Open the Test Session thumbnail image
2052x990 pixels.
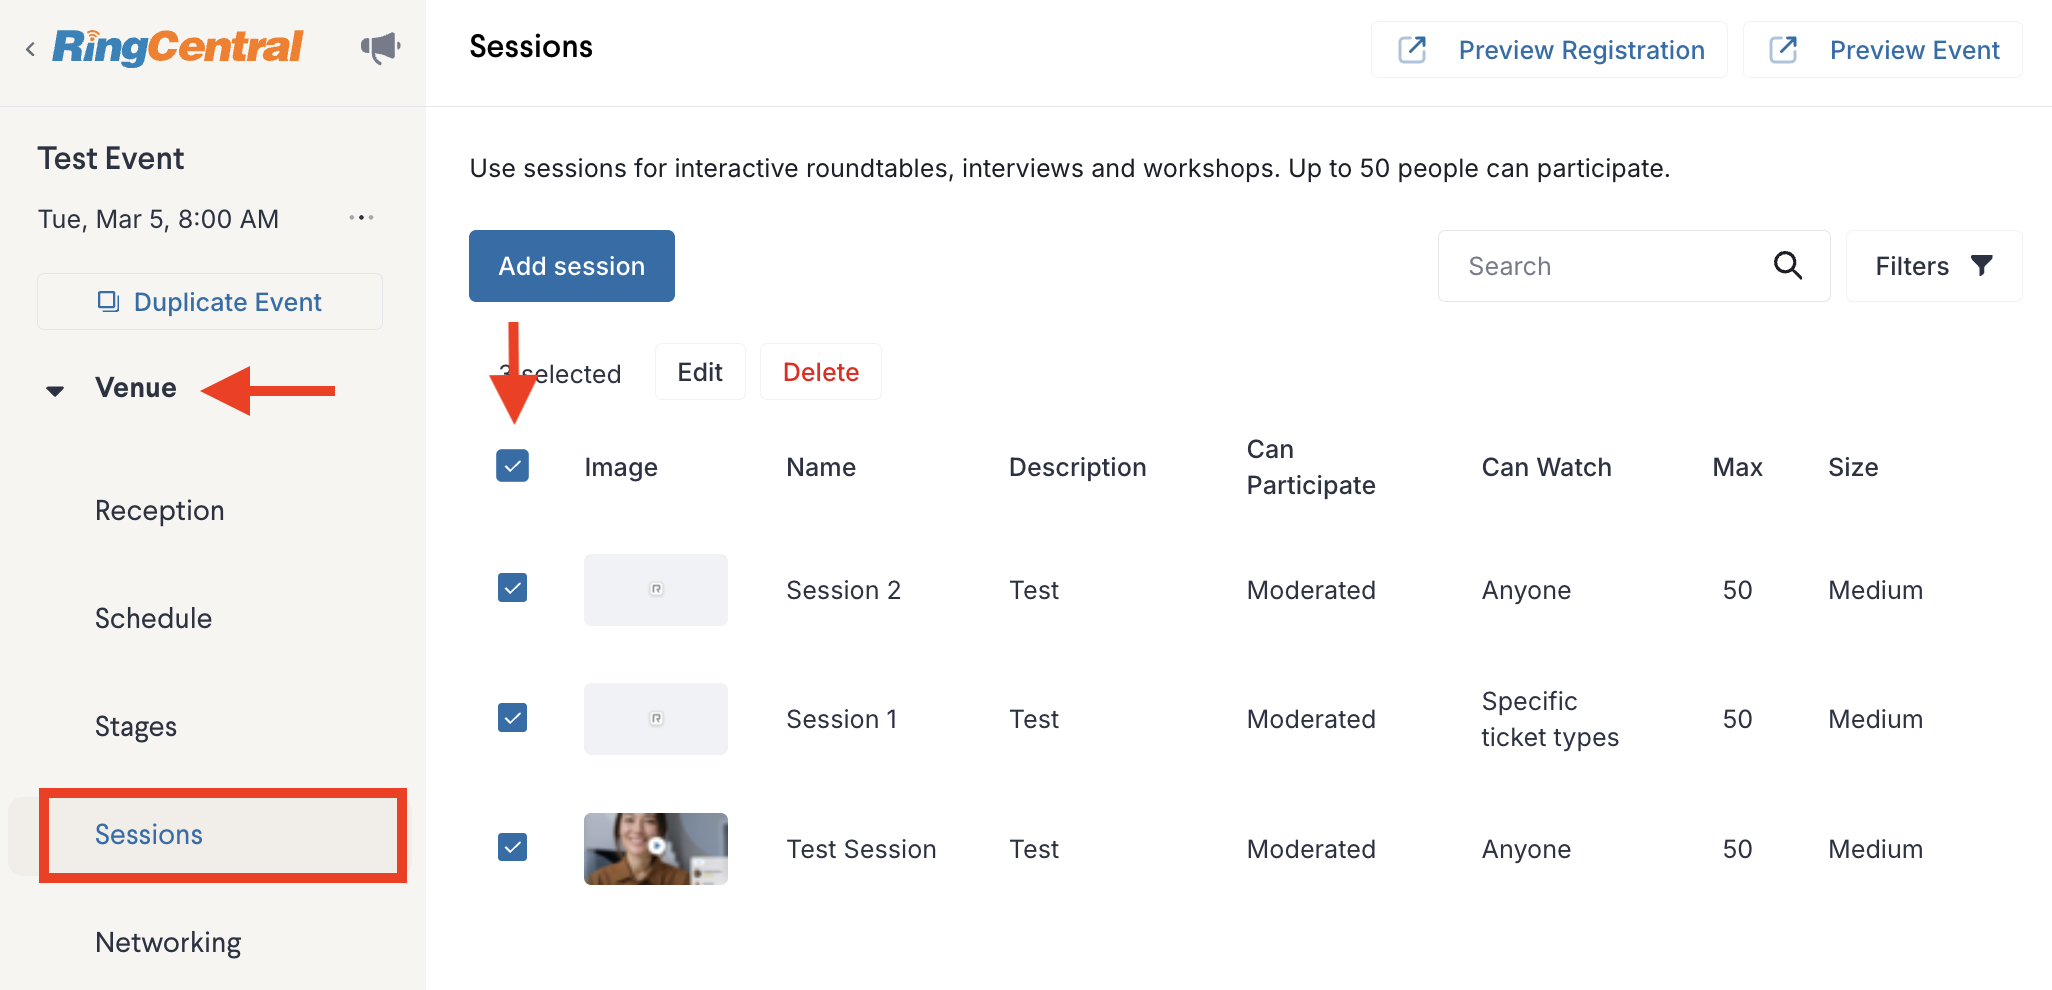[656, 849]
